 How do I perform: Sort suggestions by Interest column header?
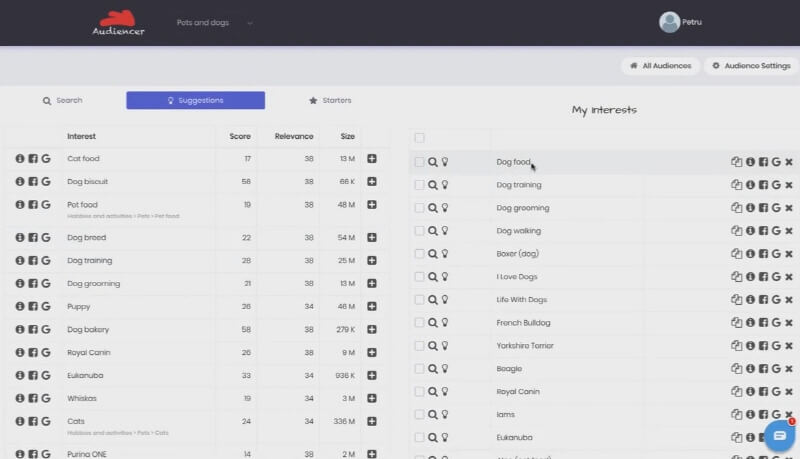point(82,136)
